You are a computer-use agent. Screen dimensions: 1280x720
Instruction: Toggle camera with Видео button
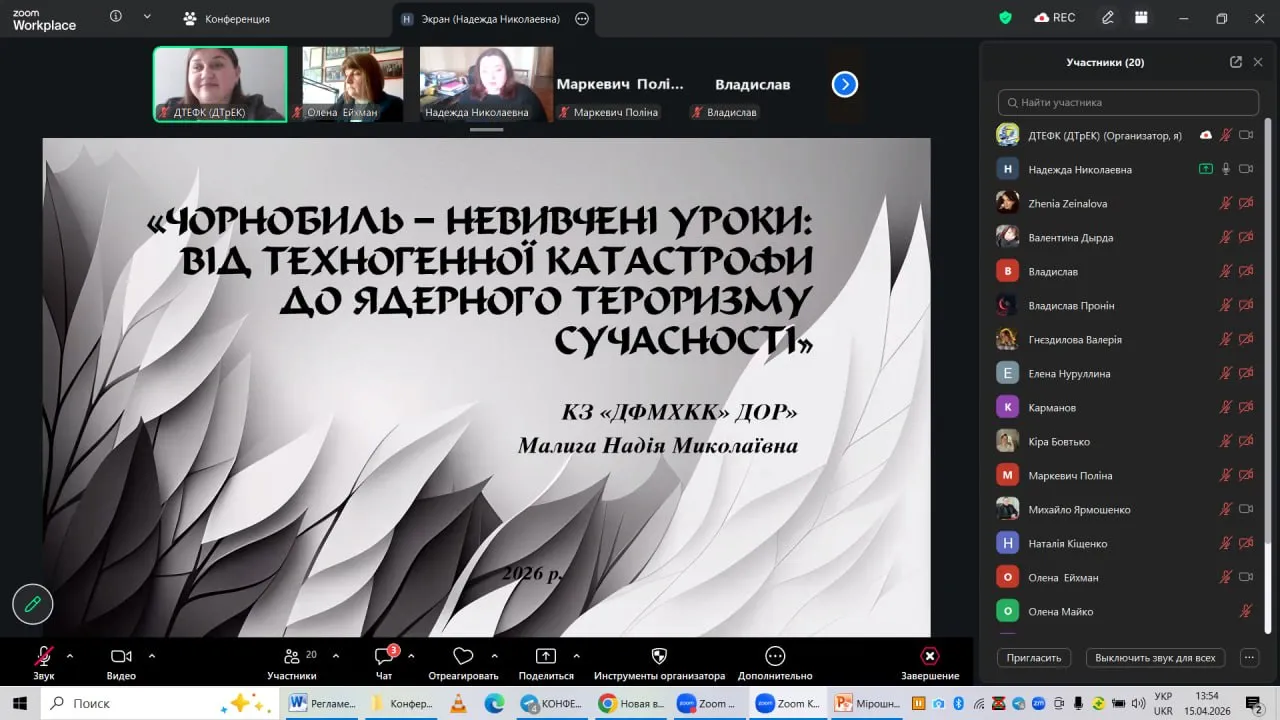121,663
